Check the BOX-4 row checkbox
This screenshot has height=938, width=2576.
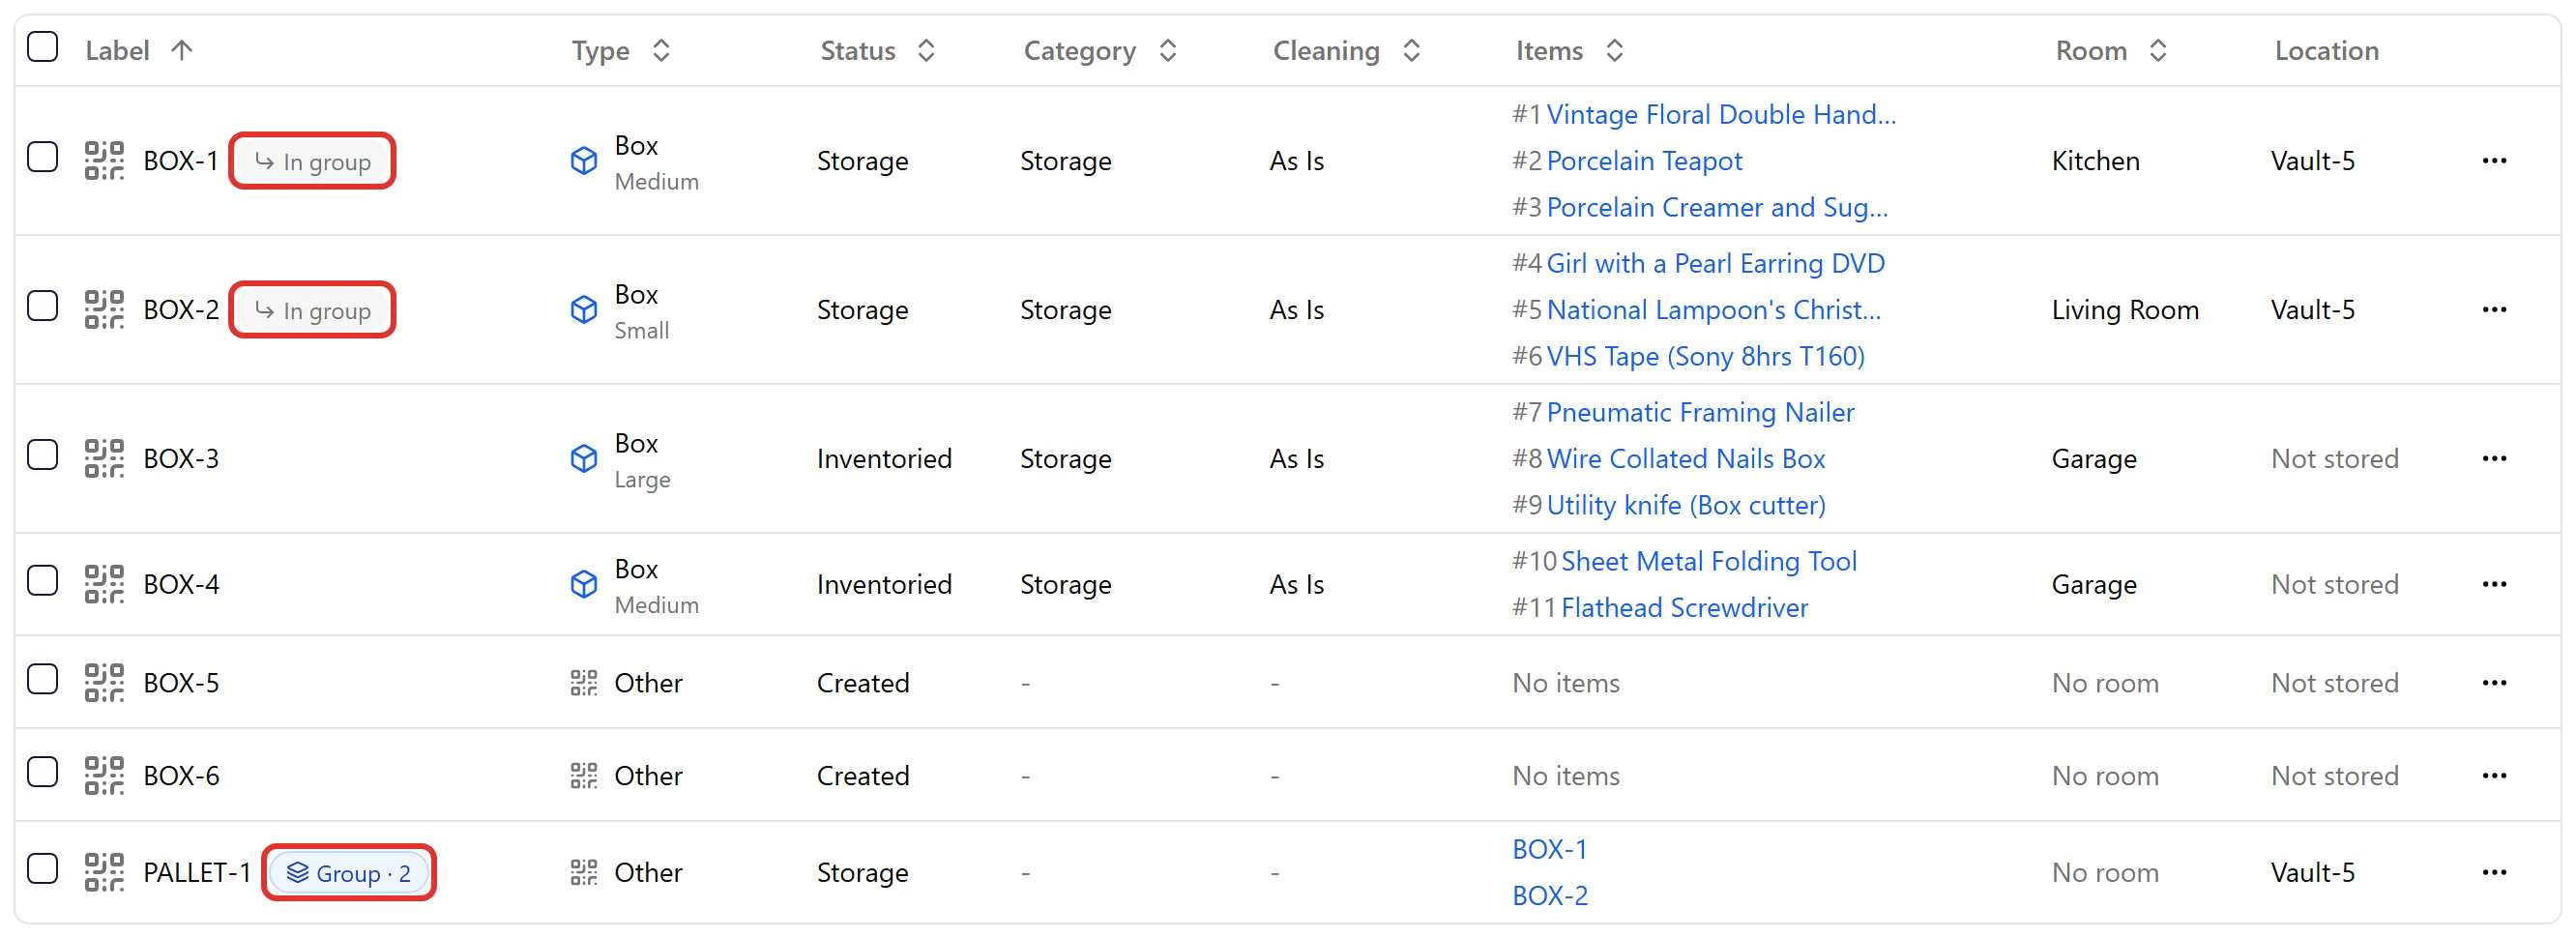[42, 581]
